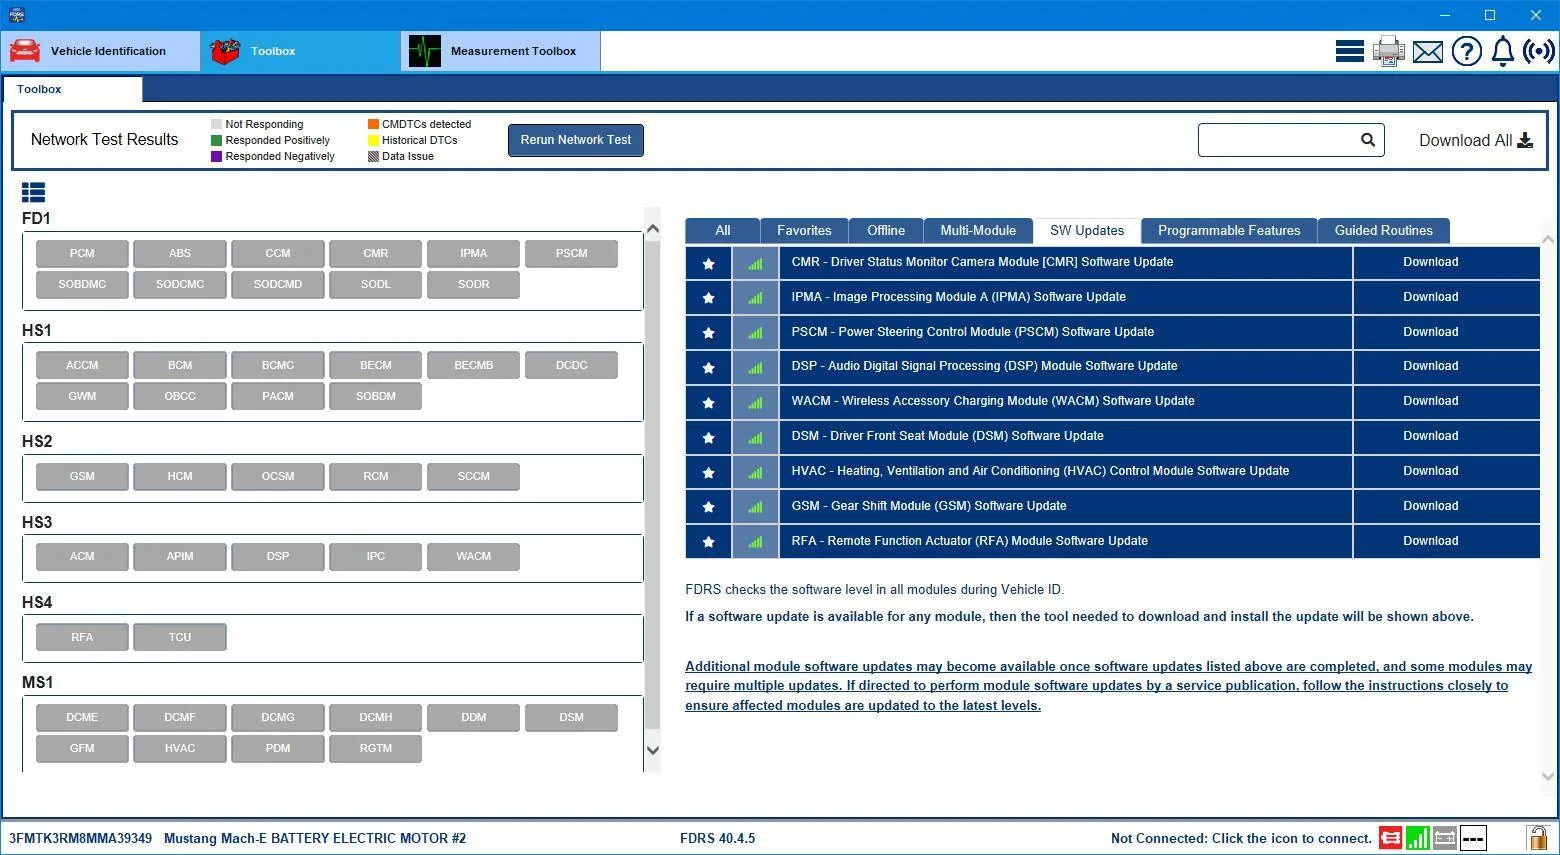Click signal bars icon in GSM row
Screen dimensions: 1560x855
(755, 507)
